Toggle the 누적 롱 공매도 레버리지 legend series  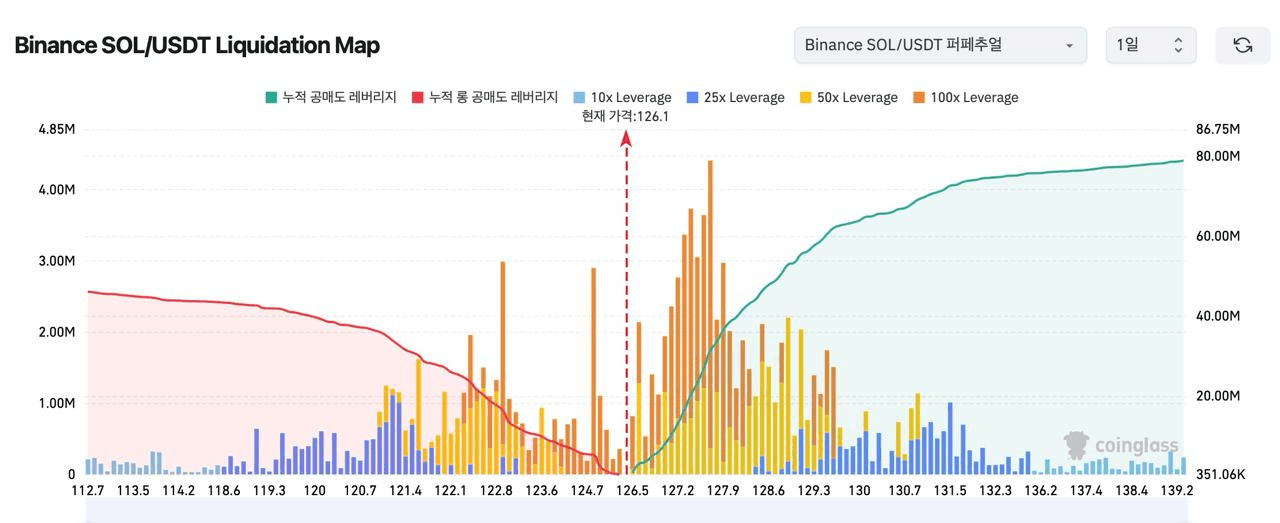485,97
